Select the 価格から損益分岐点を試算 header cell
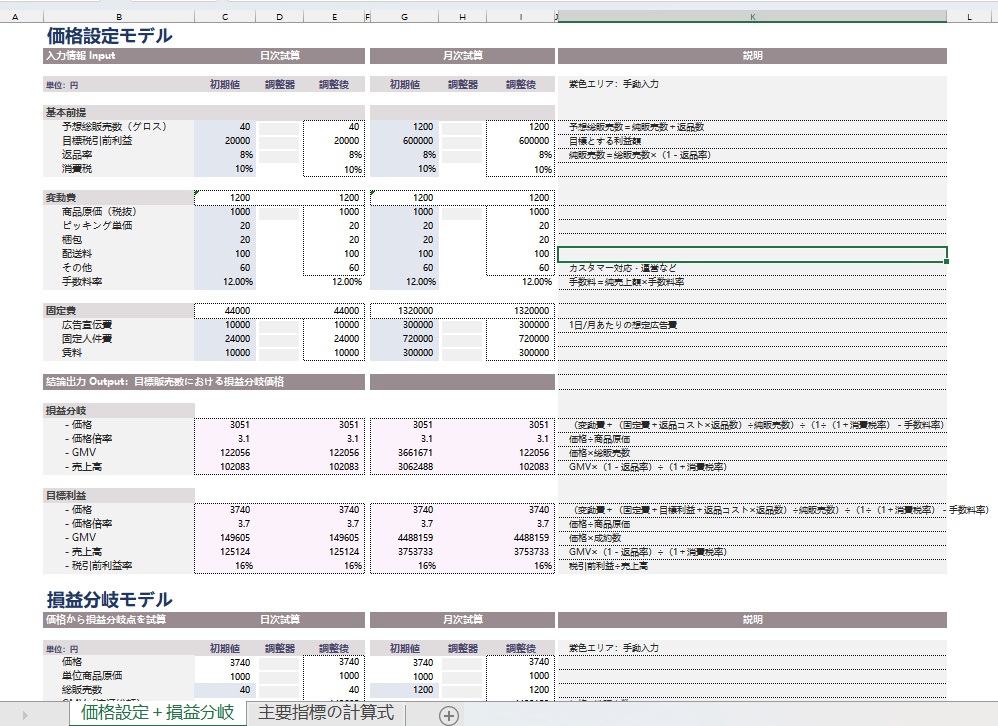The width and height of the screenshot is (998, 726). click(x=118, y=620)
